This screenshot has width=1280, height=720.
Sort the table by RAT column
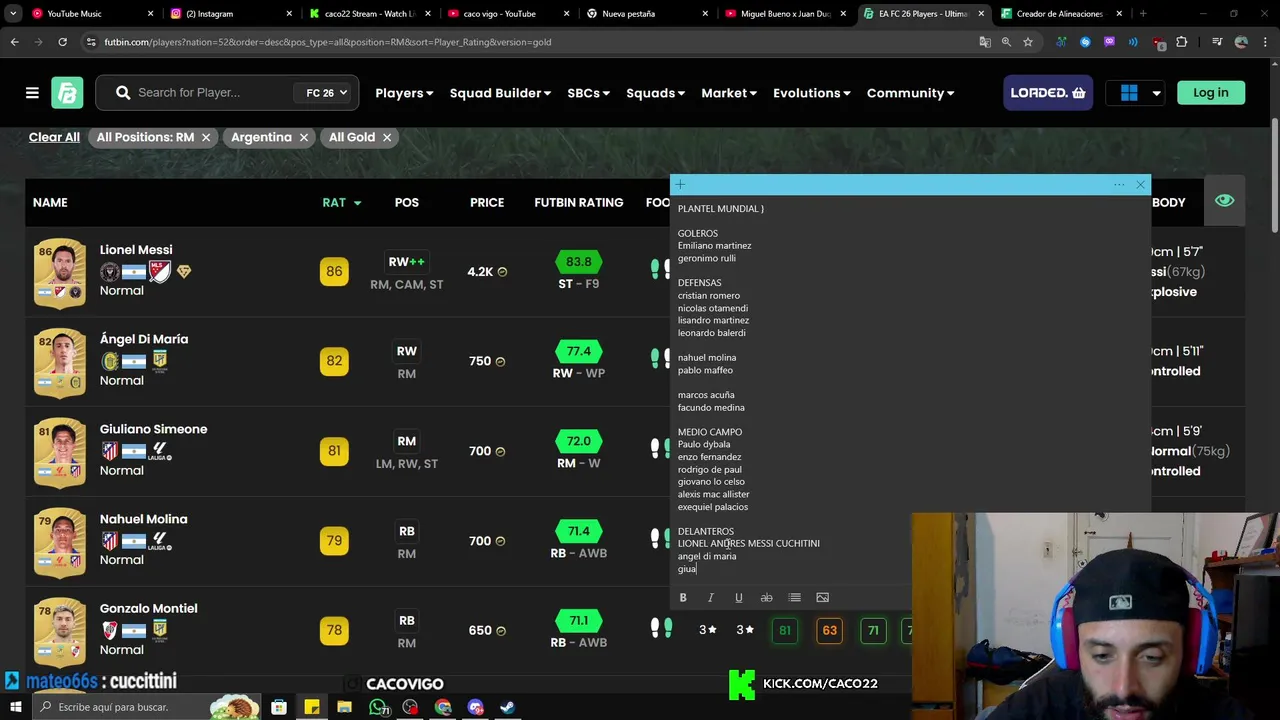click(341, 202)
